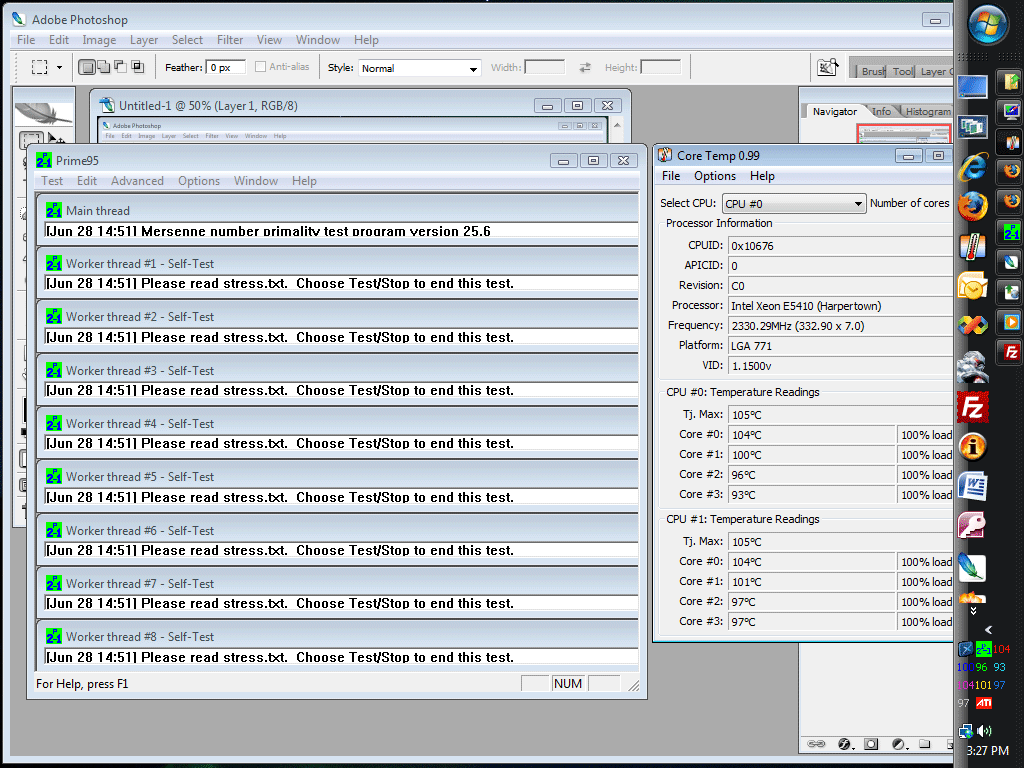Open the File menu in Core Temp
The image size is (1024, 768).
click(x=671, y=176)
